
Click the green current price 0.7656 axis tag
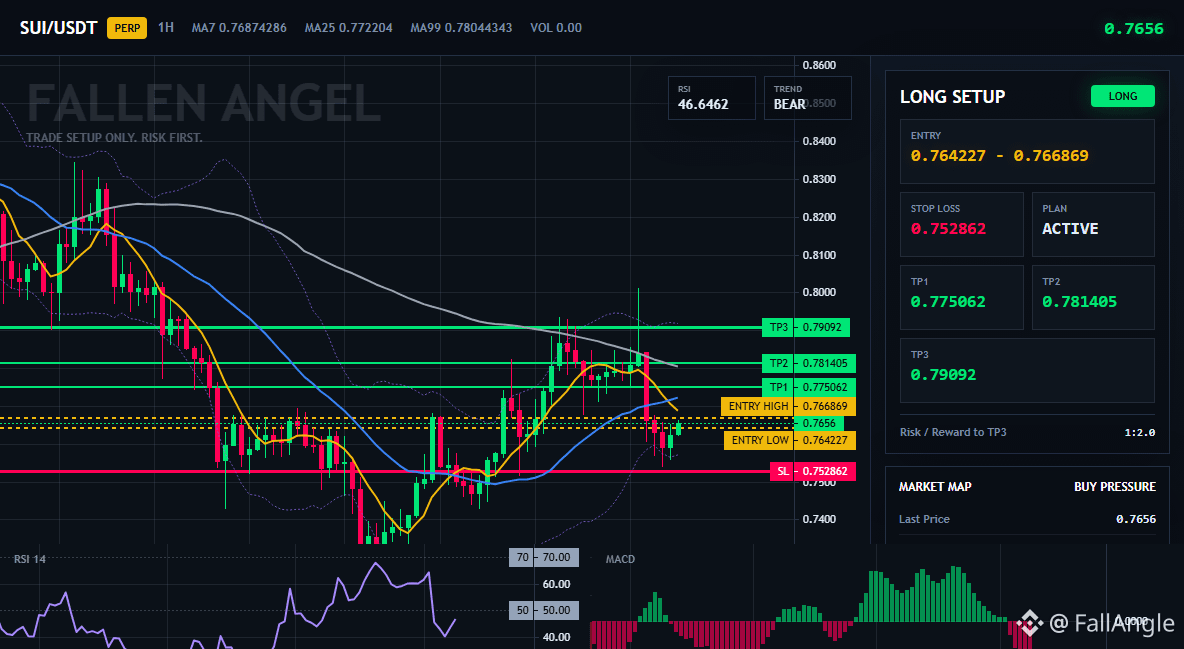pos(819,423)
